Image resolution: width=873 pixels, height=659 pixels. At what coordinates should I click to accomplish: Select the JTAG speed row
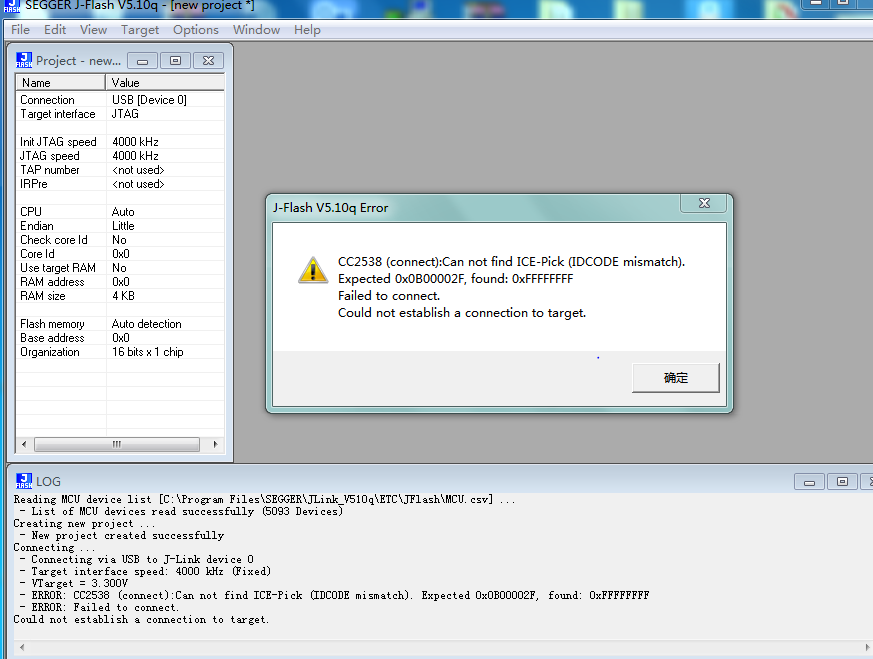pyautogui.click(x=120, y=156)
